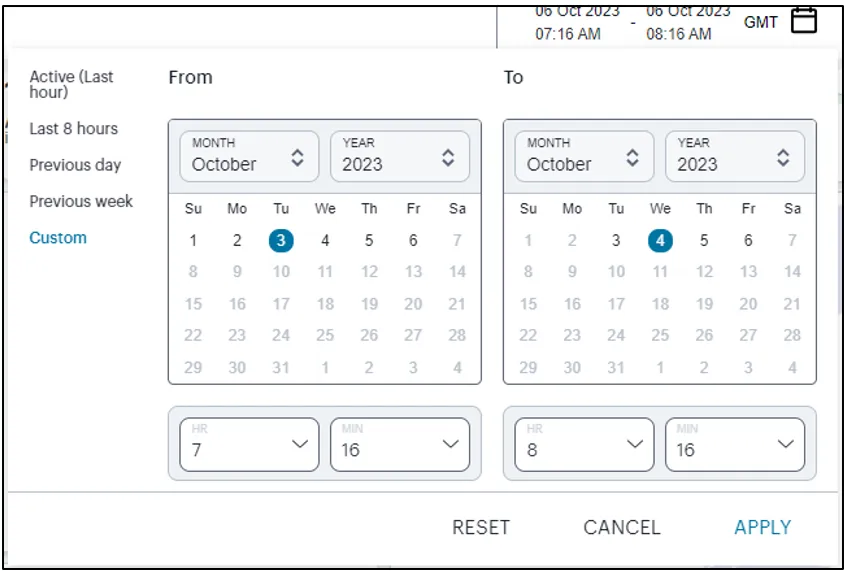Image resolution: width=844 pixels, height=571 pixels.
Task: Click highlighted day 4 in To calendar
Action: (x=660, y=241)
